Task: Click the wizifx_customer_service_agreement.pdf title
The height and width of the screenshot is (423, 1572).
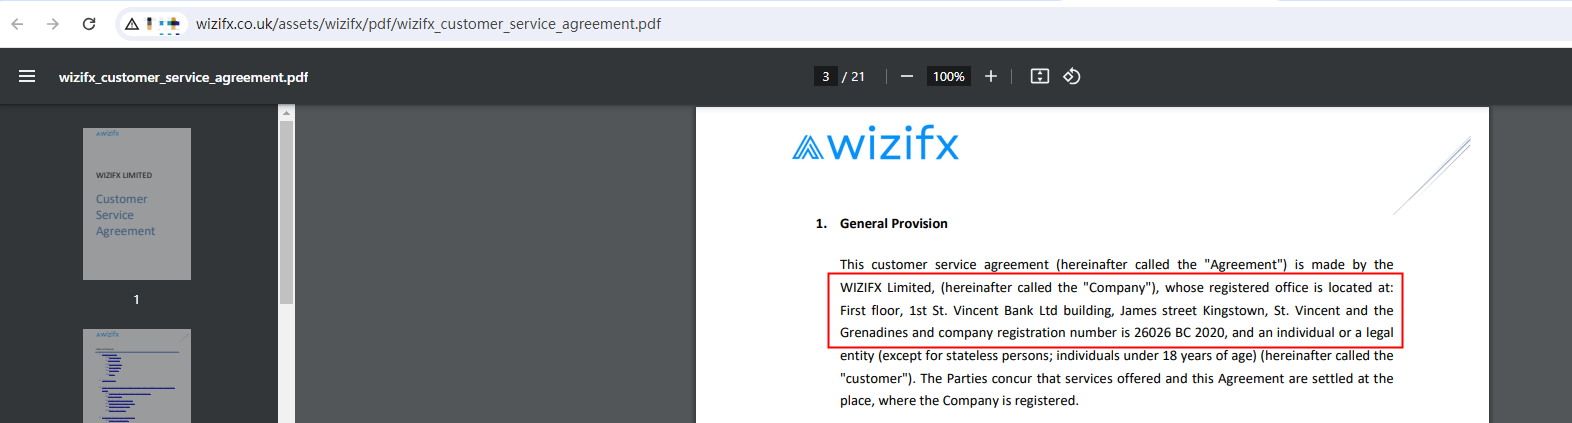Action: pyautogui.click(x=183, y=77)
